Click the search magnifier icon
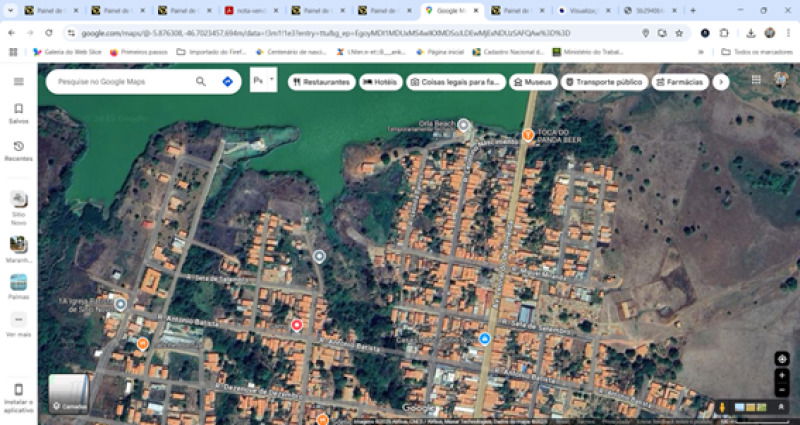The image size is (800, 425). pos(201,82)
